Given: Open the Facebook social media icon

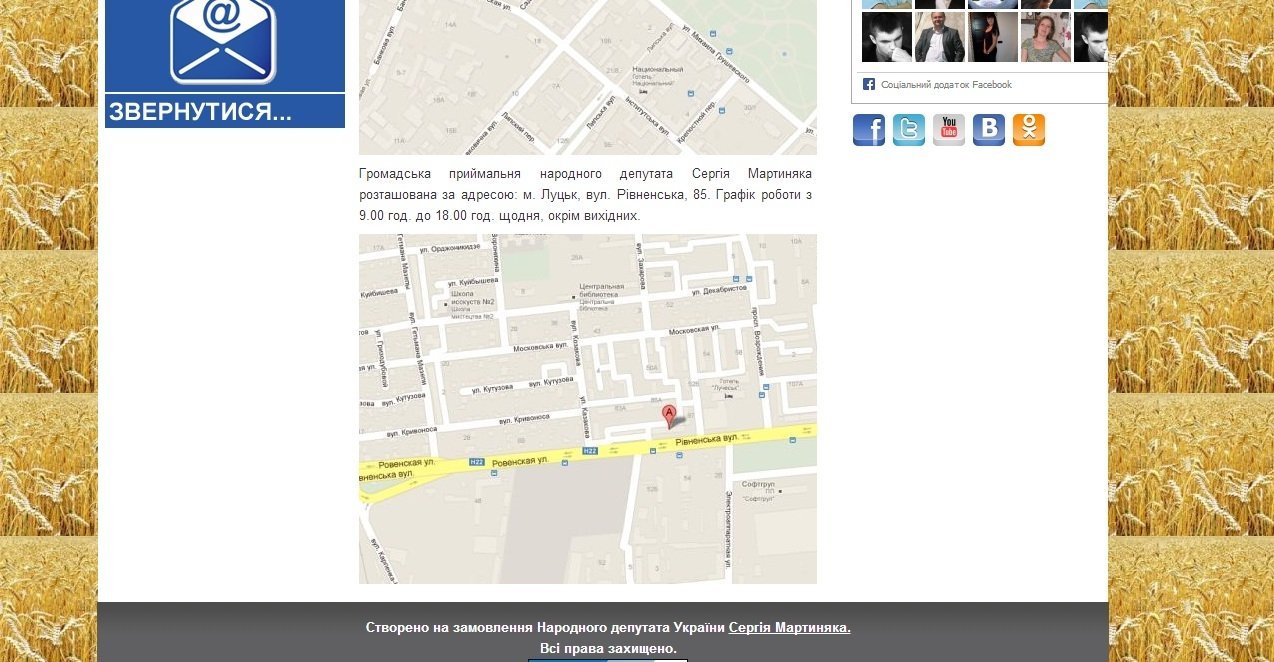Looking at the screenshot, I should click(x=869, y=130).
